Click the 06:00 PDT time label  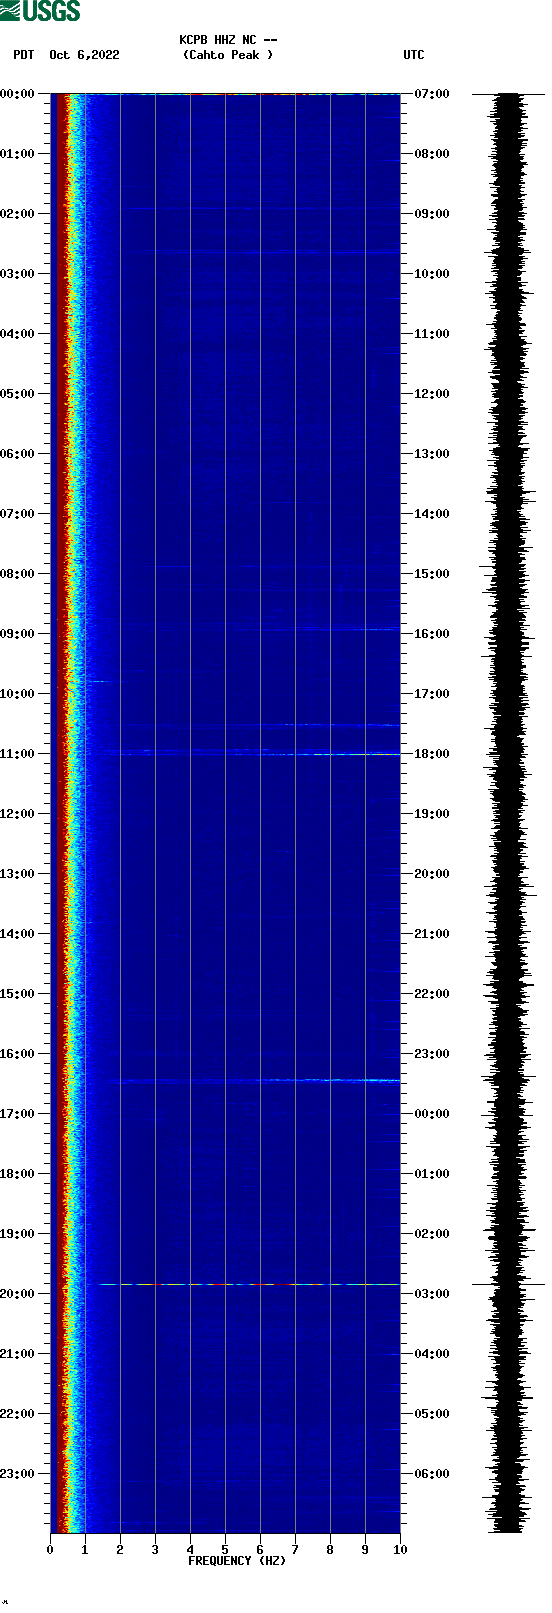17,454
